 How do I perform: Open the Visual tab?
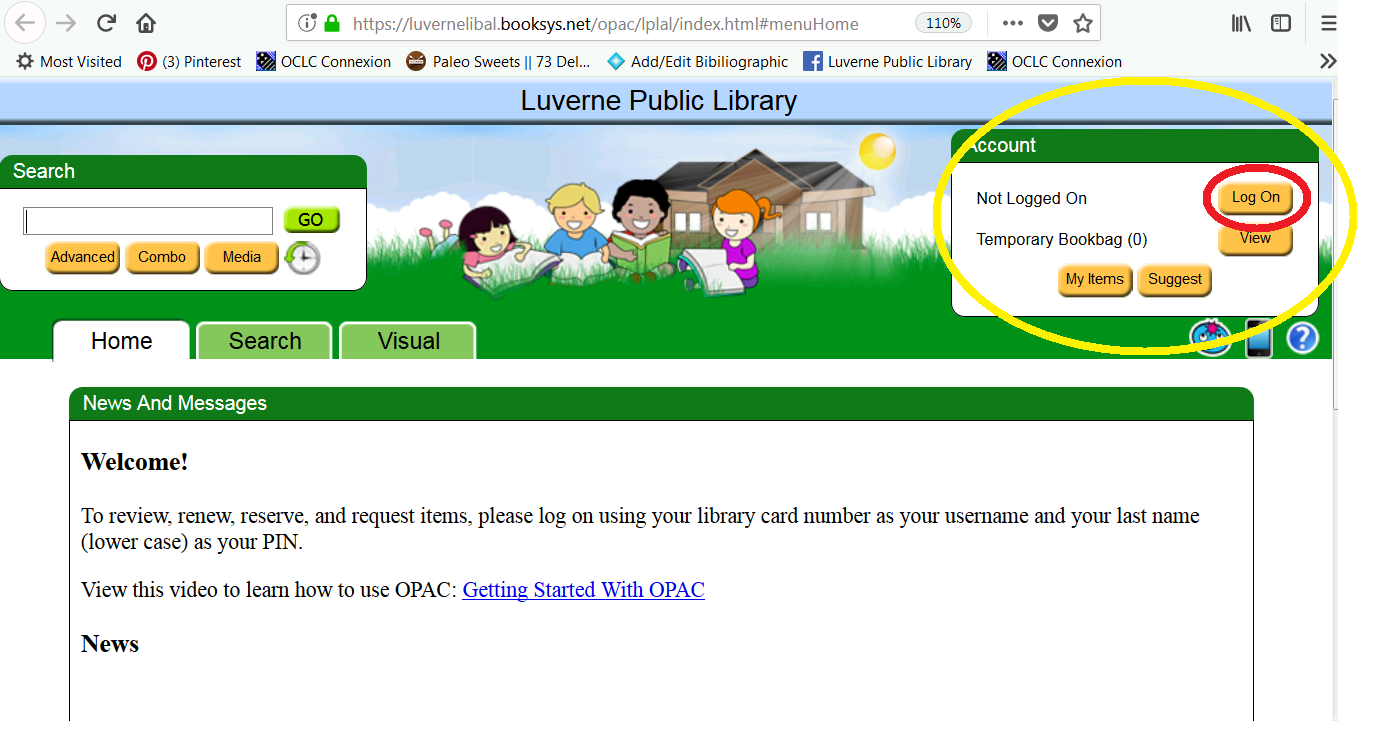pyautogui.click(x=406, y=341)
